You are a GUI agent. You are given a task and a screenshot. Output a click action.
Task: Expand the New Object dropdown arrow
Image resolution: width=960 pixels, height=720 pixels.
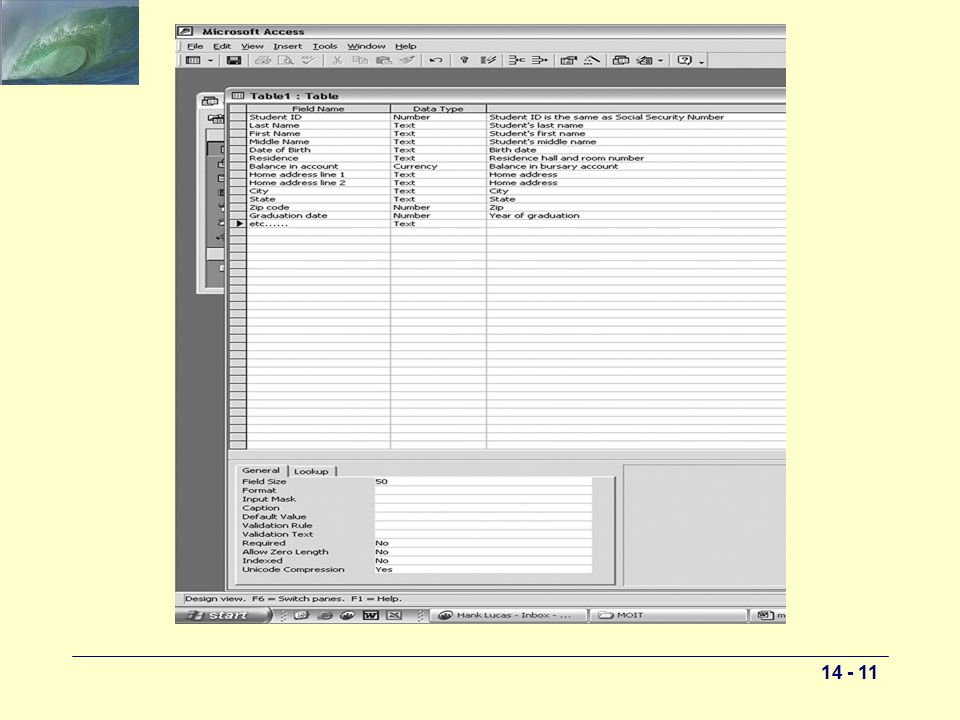660,60
